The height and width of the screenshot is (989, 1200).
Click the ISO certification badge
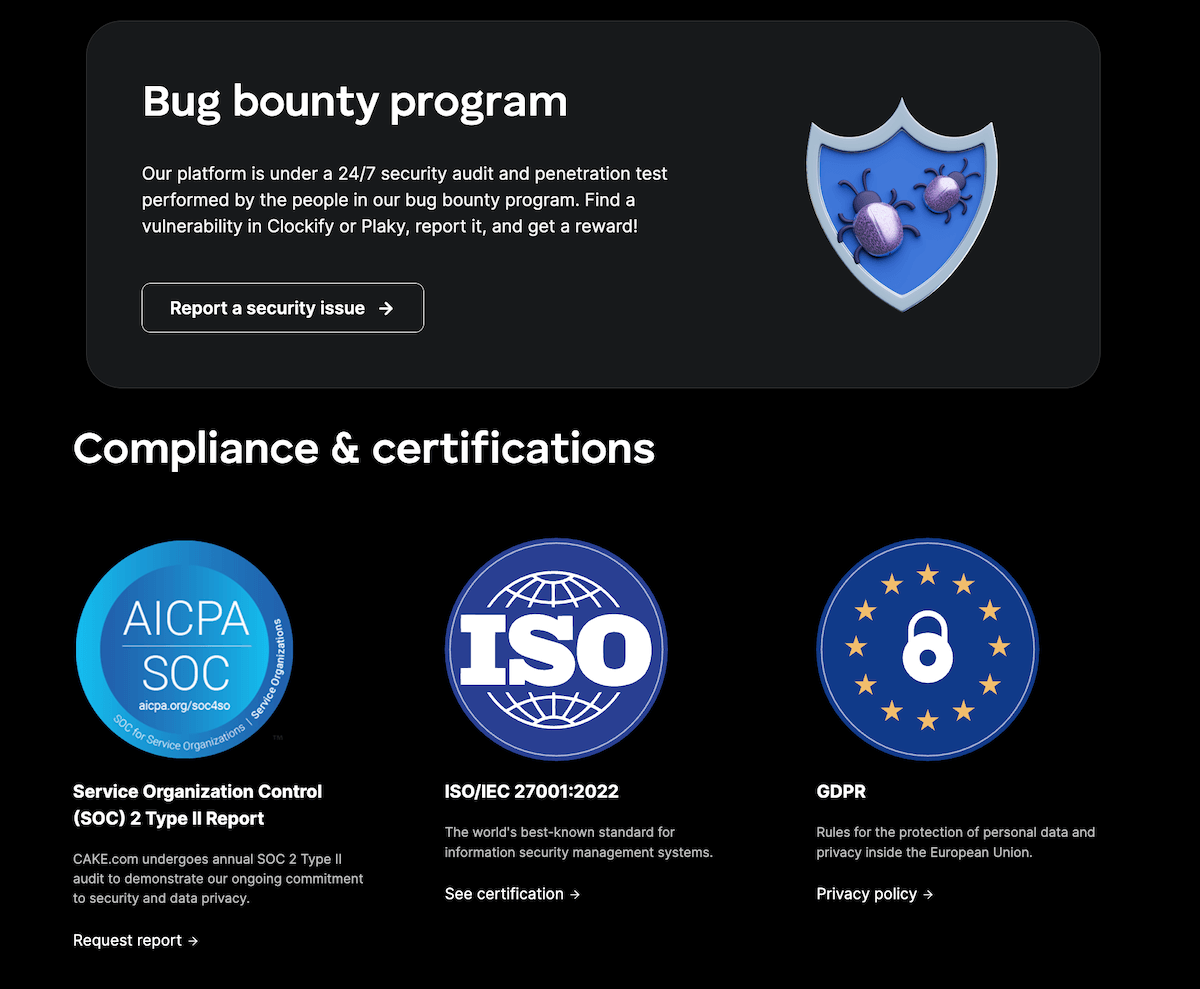556,648
